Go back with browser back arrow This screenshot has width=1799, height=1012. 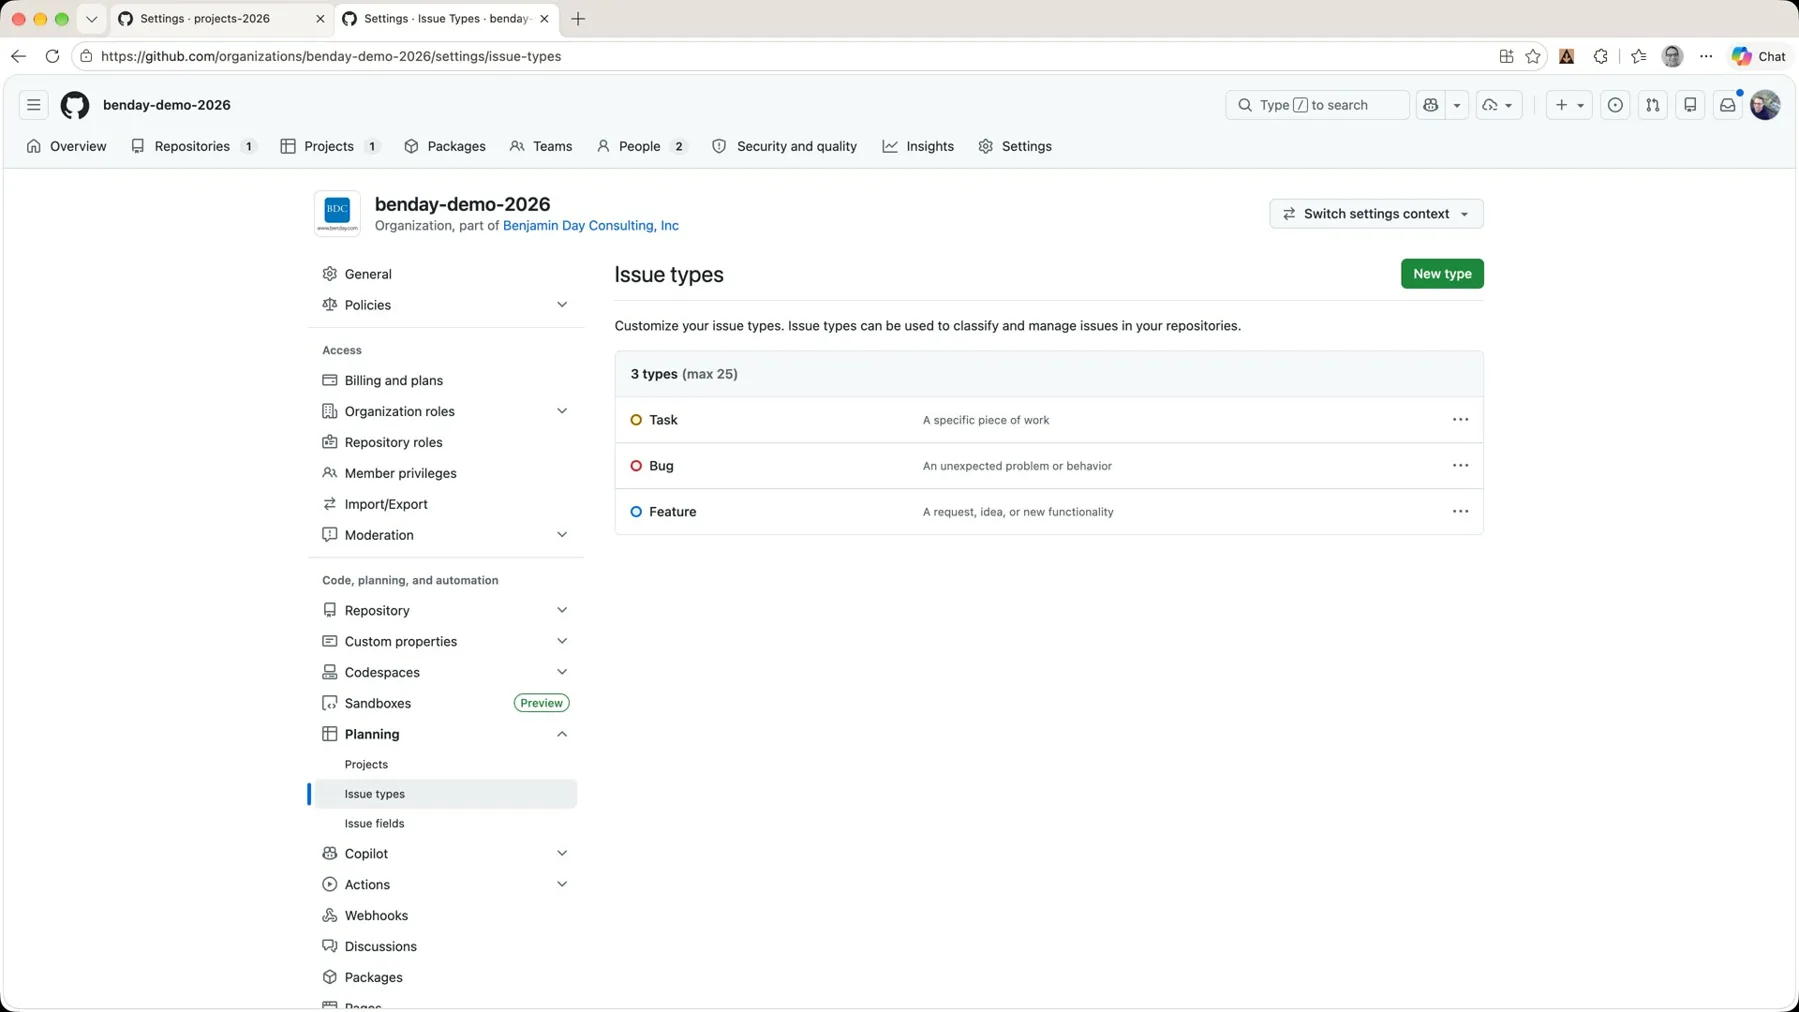pos(18,56)
